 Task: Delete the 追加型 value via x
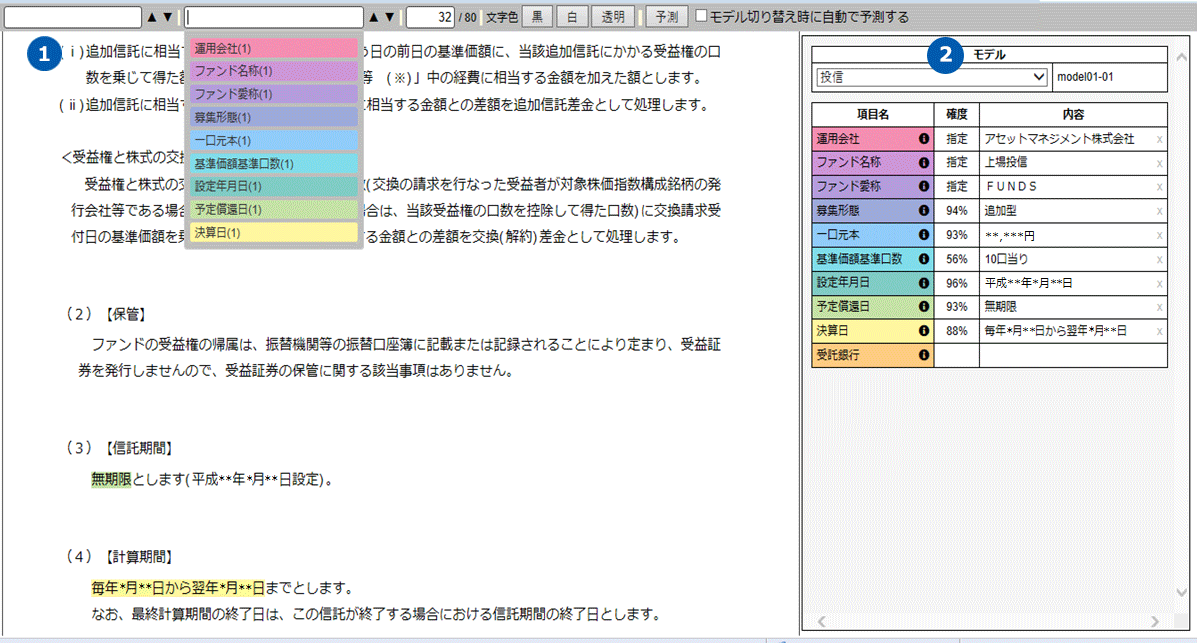1160,211
